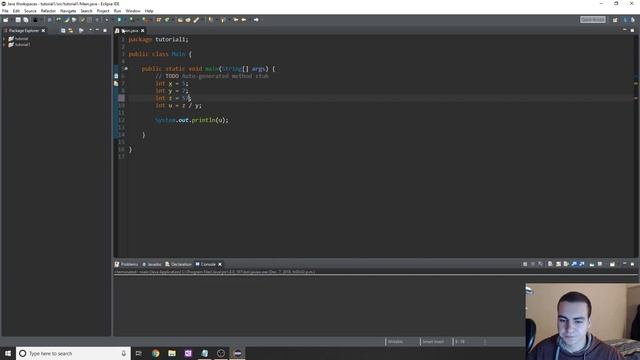
Task: Click the Back navigation arrow in toolbar
Action: [x=244, y=20]
